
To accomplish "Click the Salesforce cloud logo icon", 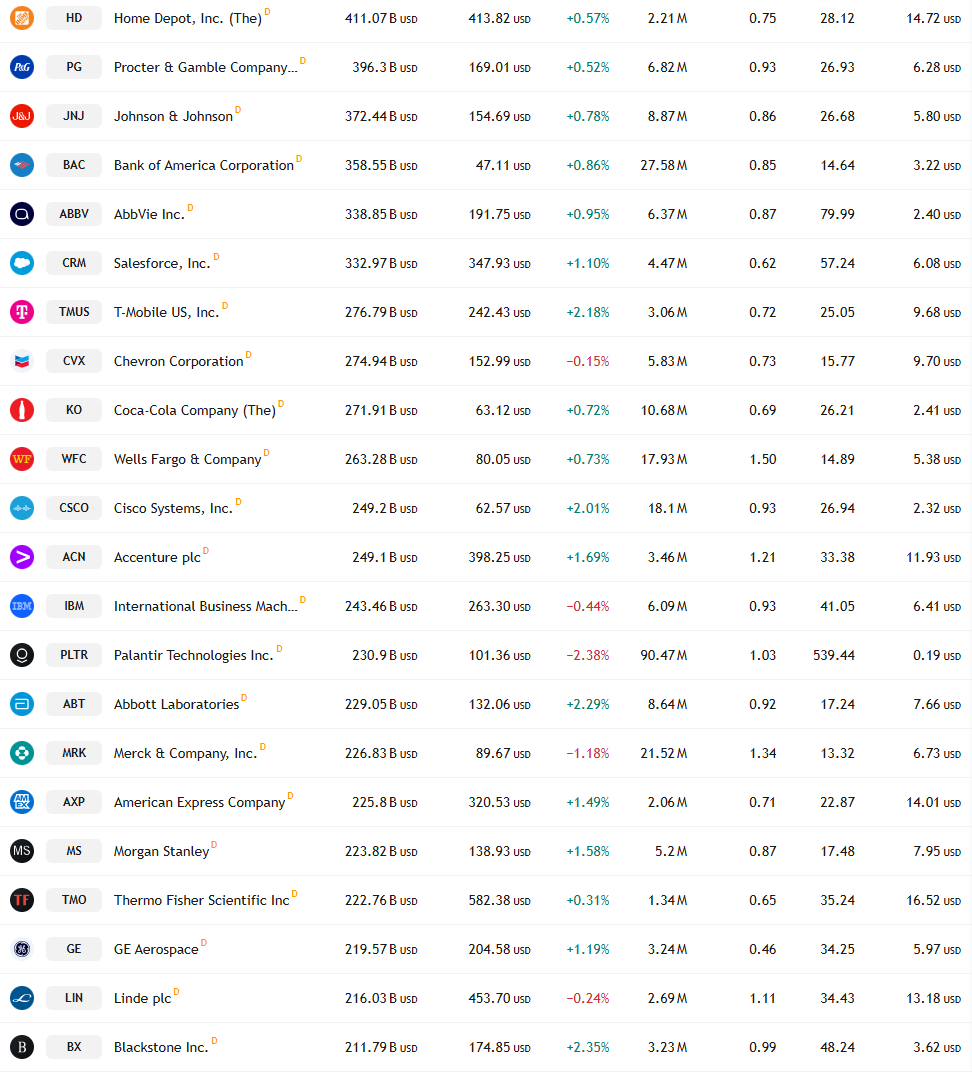I will pos(22,263).
